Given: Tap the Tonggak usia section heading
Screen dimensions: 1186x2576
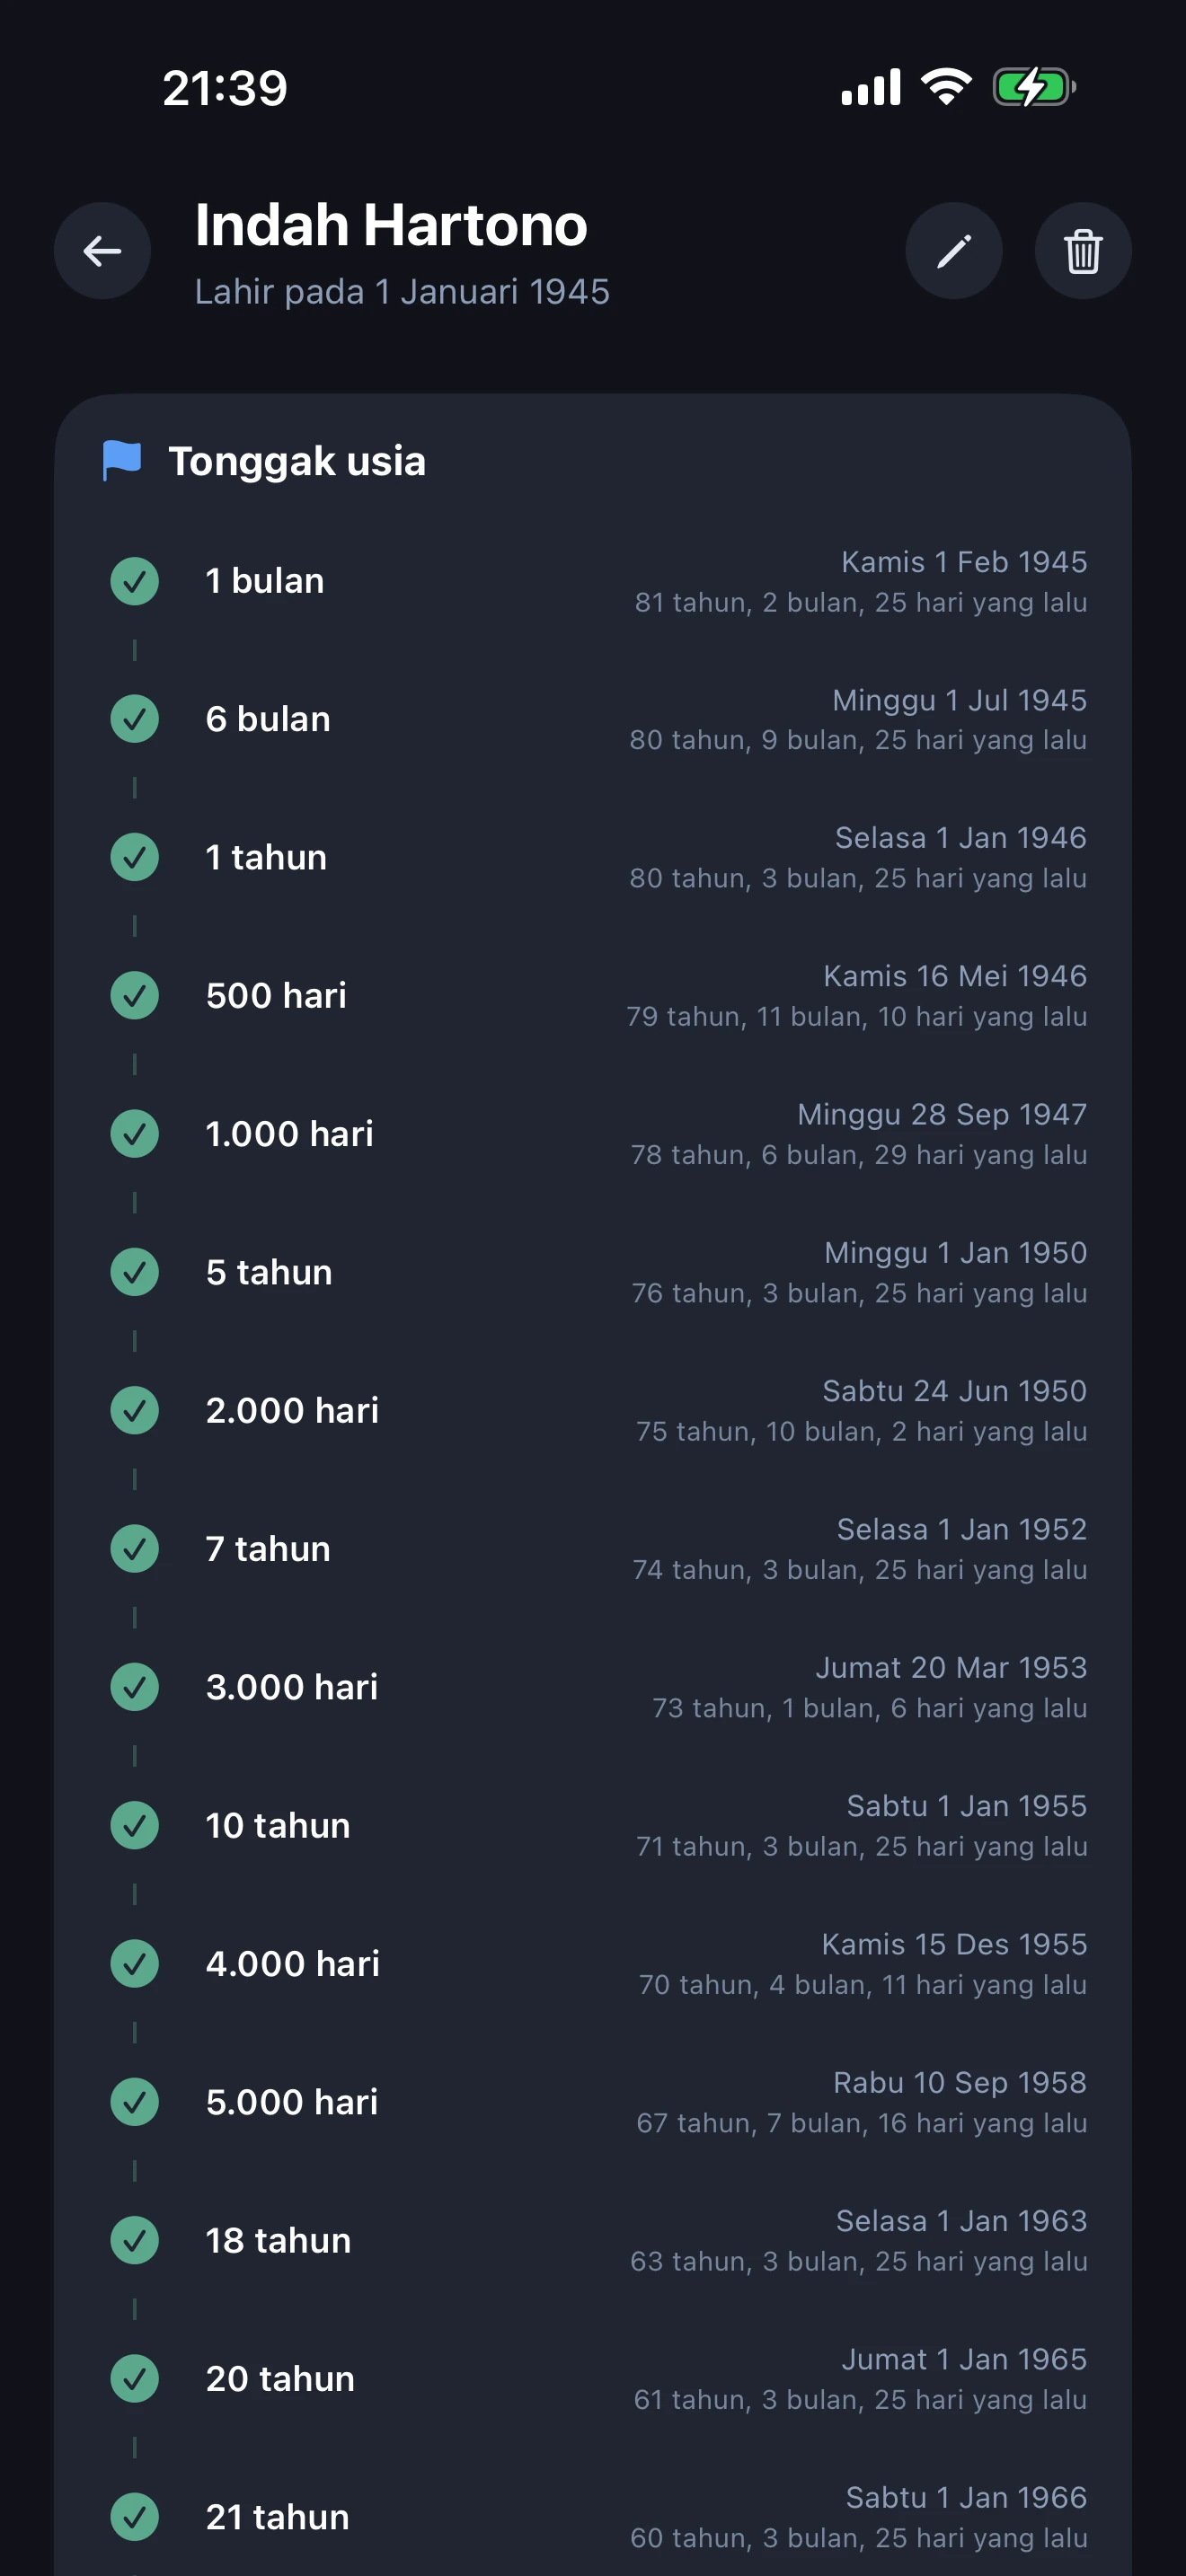Looking at the screenshot, I should point(297,461).
